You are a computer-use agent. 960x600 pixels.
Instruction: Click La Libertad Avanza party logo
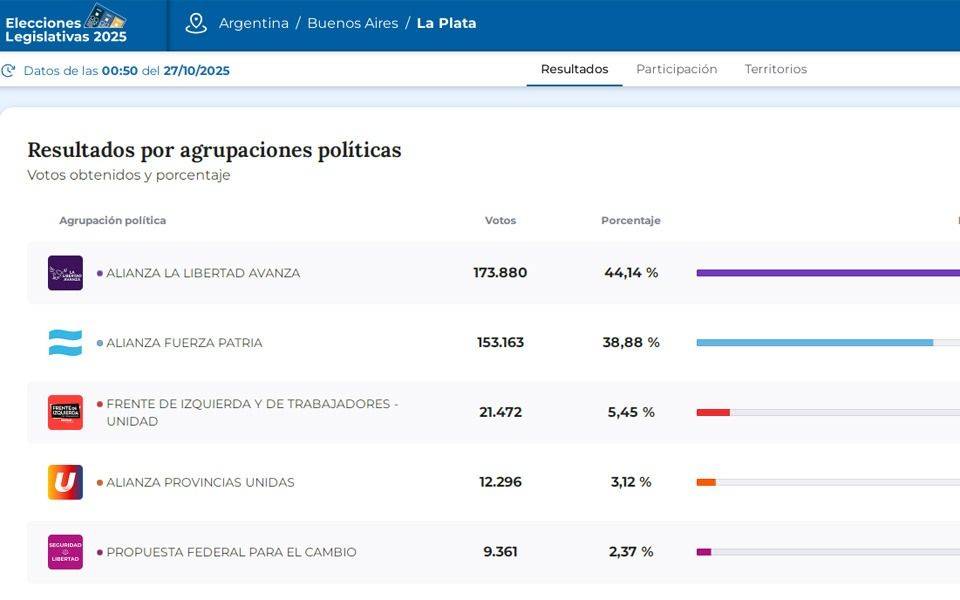65,273
